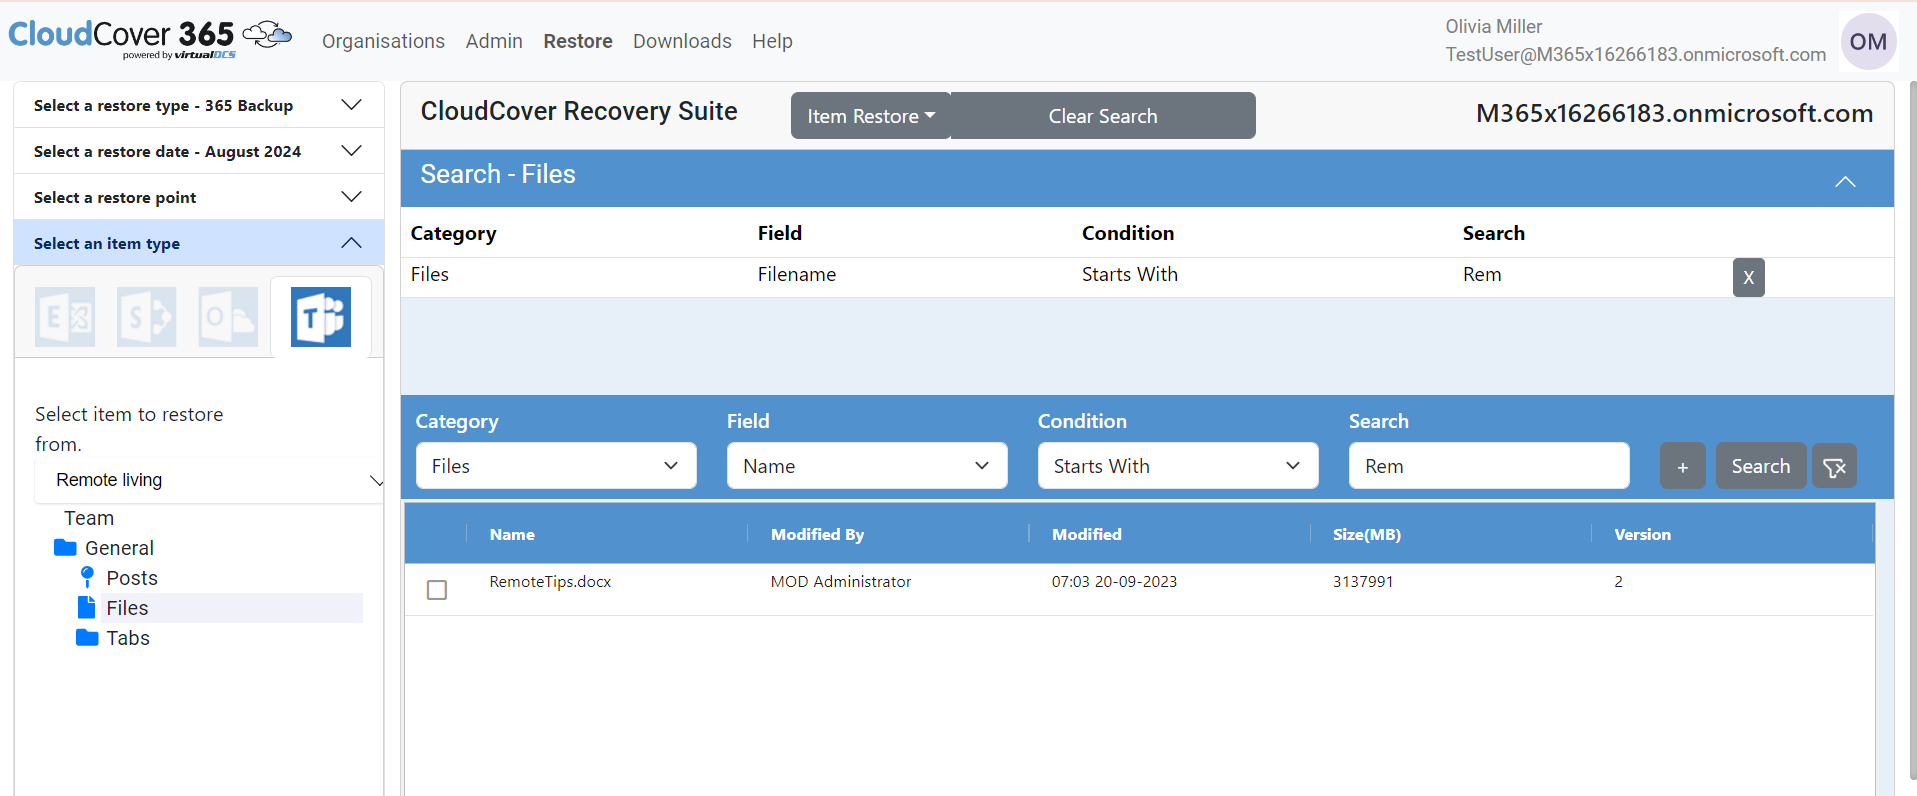
Task: Expand Select a restore type section
Action: (x=199, y=105)
